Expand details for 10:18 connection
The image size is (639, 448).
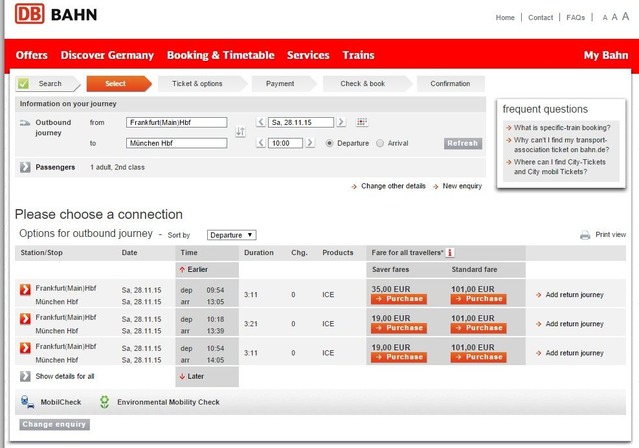pos(25,318)
